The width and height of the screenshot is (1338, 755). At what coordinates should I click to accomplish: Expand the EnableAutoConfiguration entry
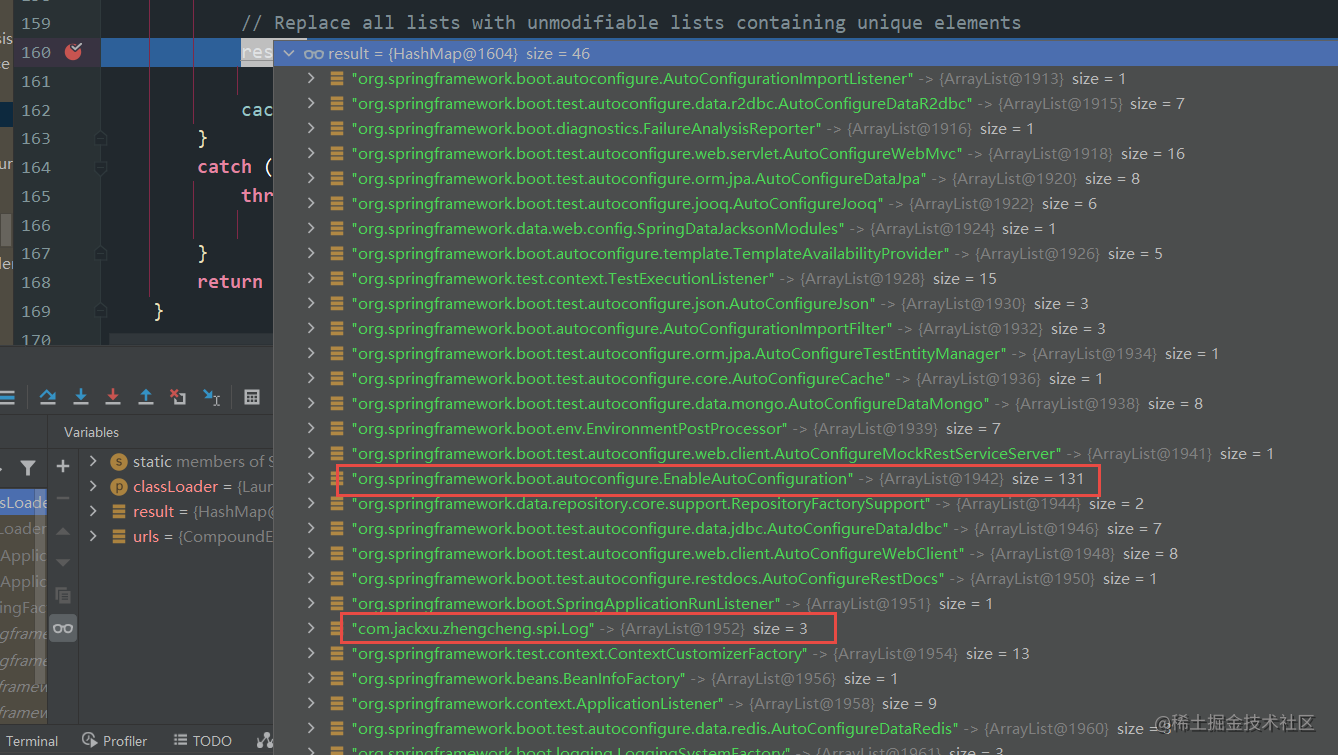pyautogui.click(x=311, y=478)
